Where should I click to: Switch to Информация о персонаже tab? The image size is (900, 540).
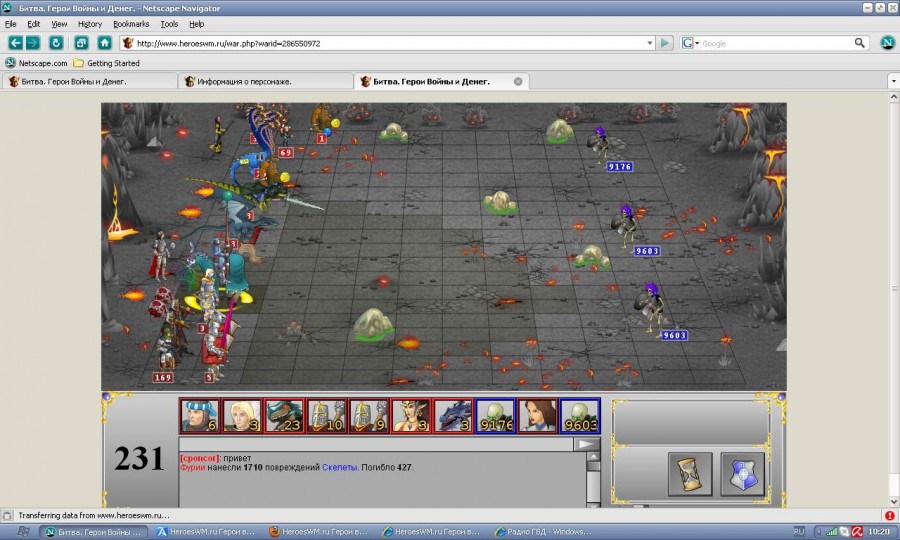coord(266,81)
